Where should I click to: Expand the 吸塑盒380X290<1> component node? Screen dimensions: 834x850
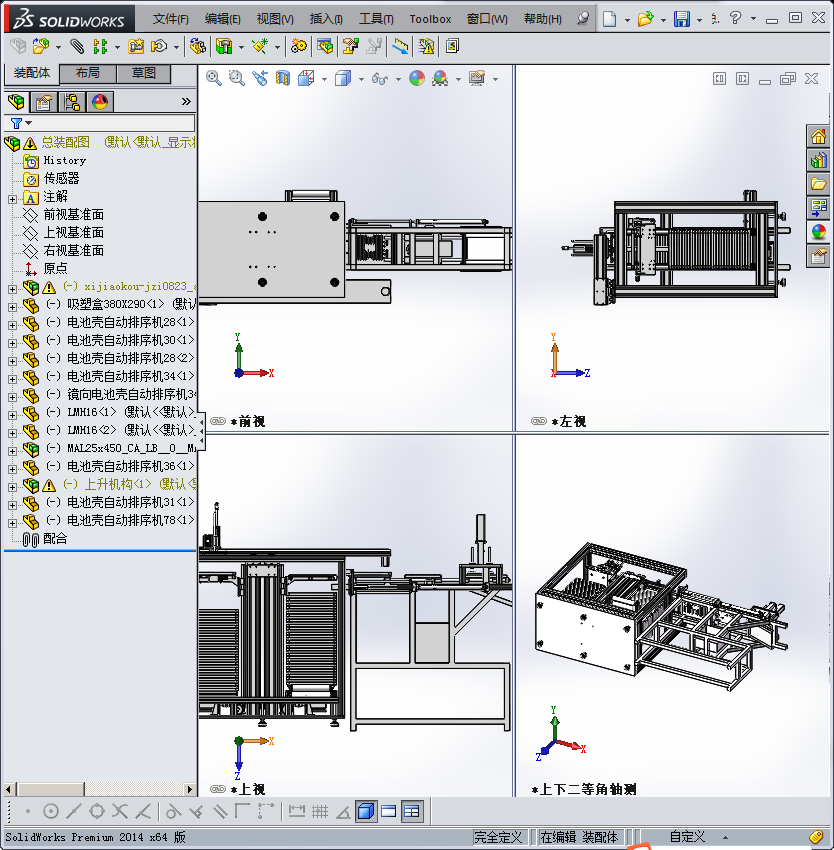click(x=12, y=307)
